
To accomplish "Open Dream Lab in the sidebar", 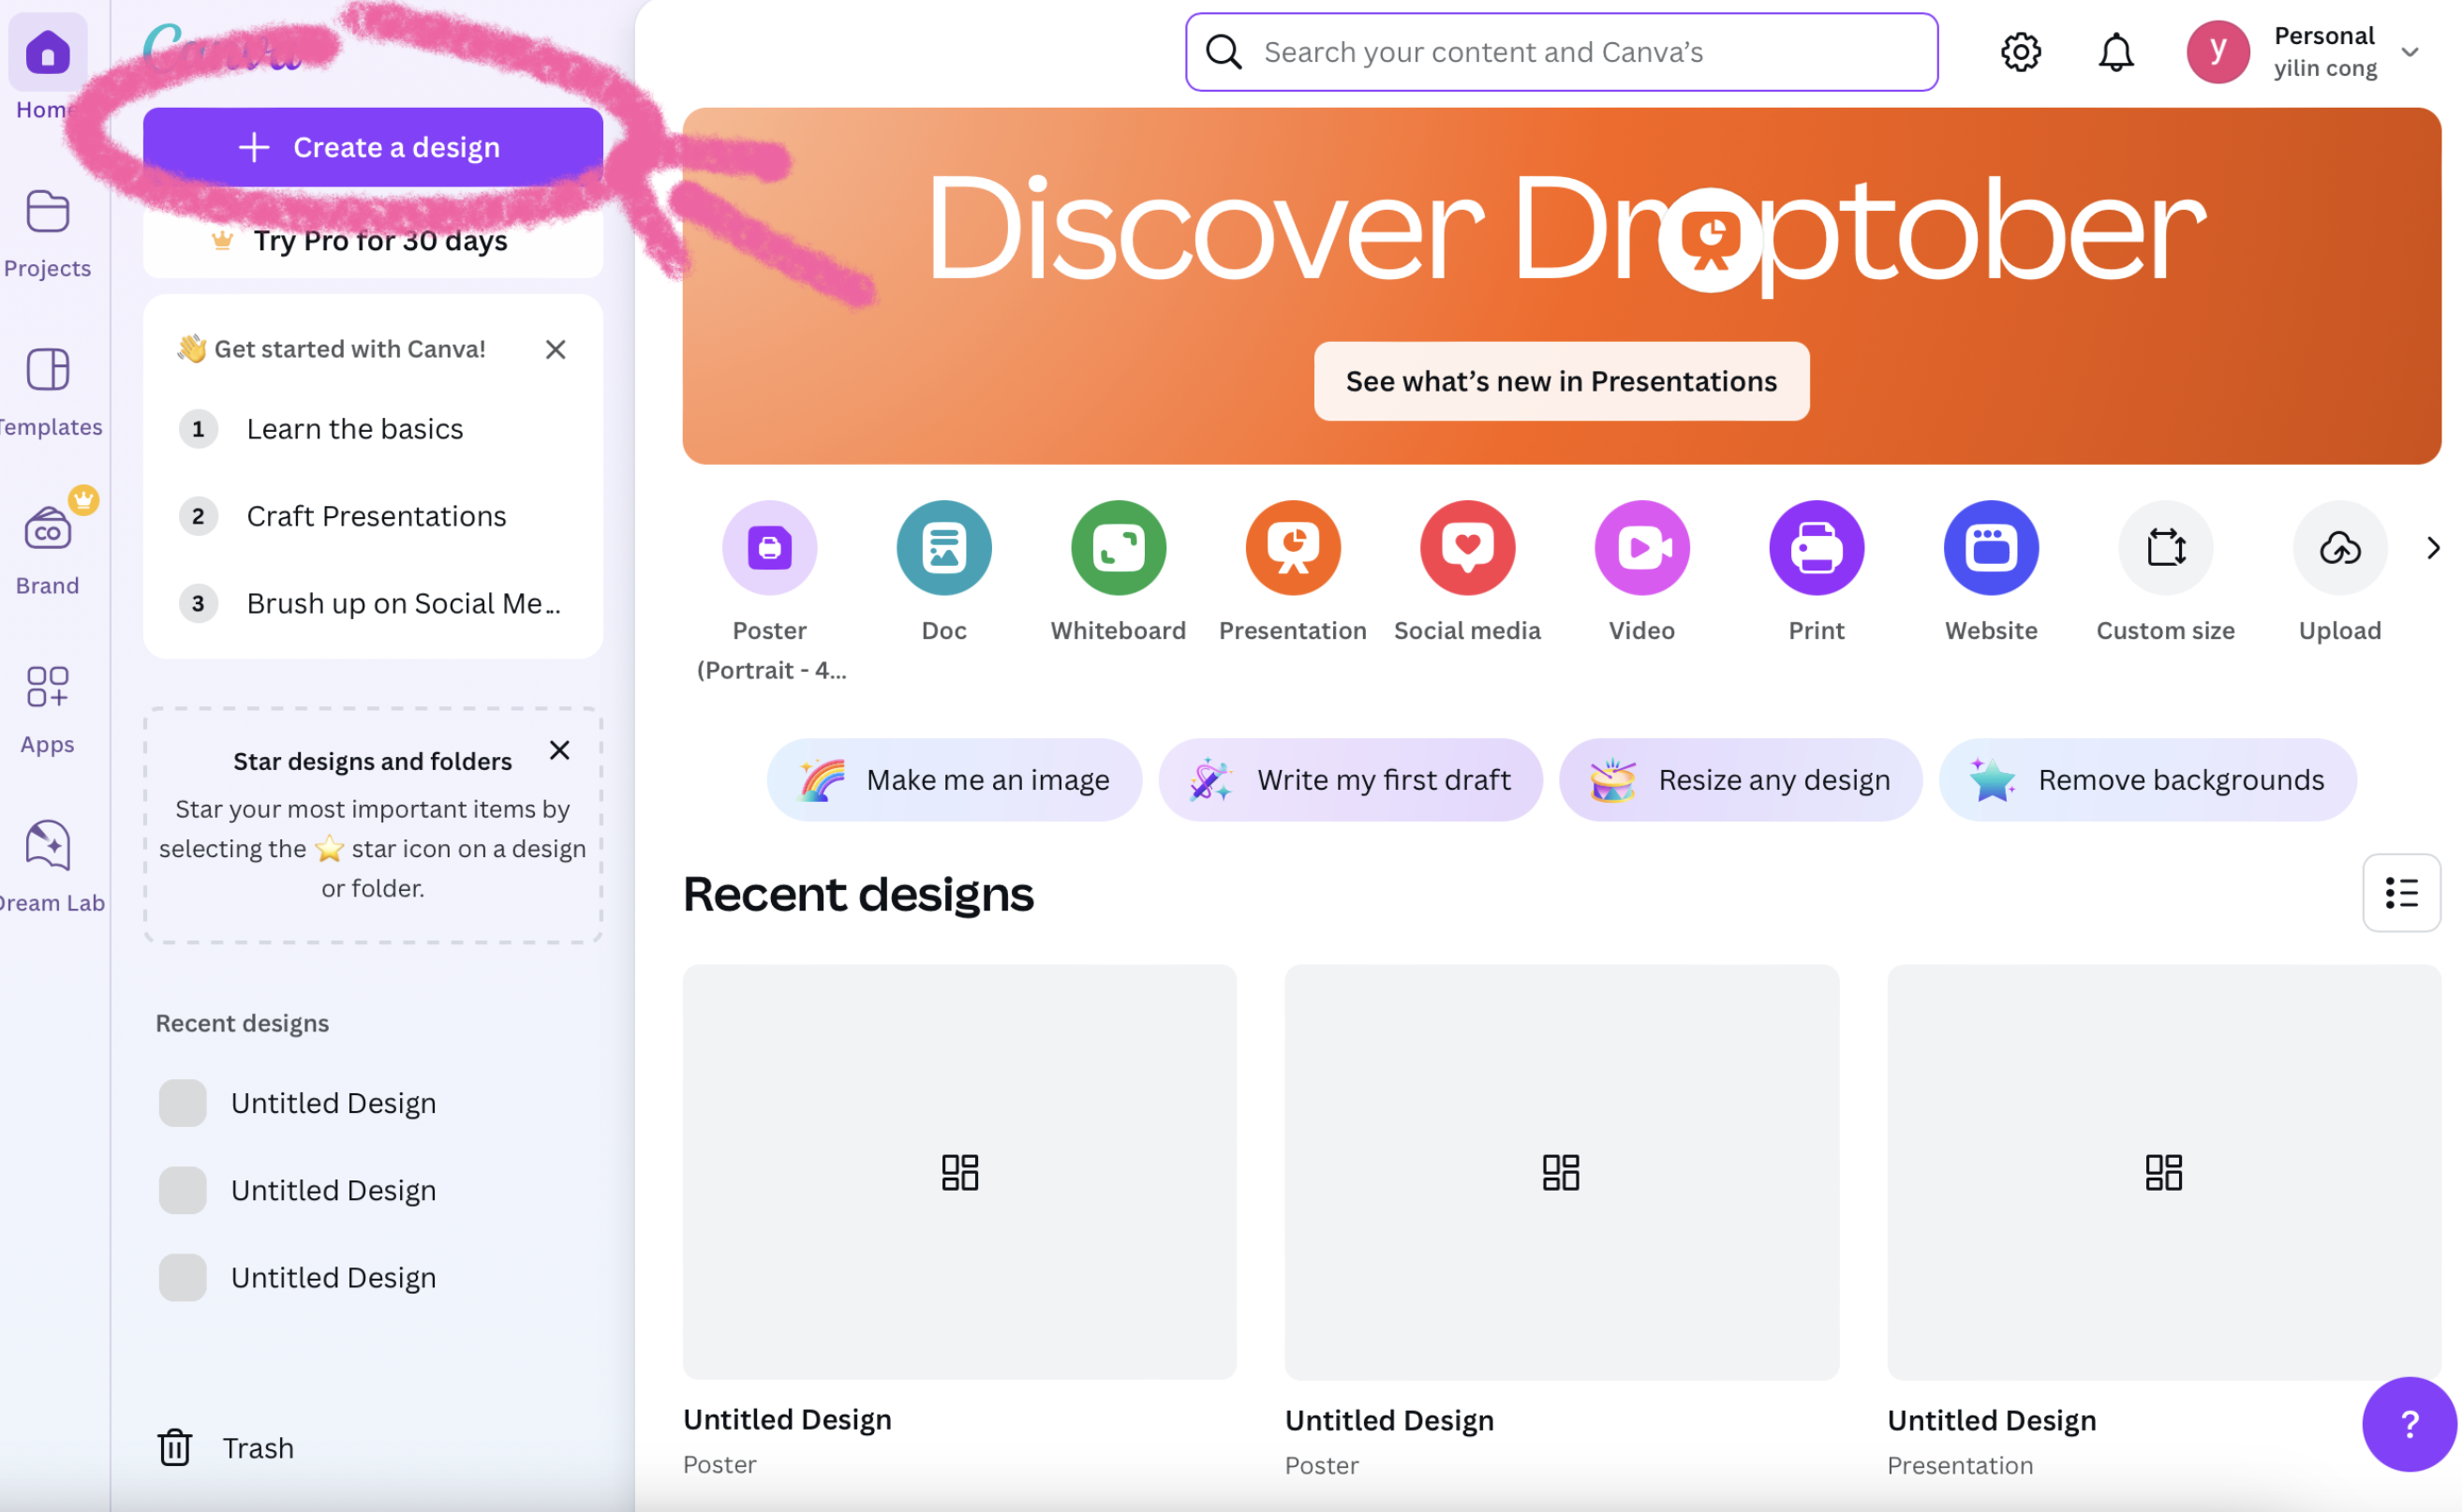I will (47, 868).
